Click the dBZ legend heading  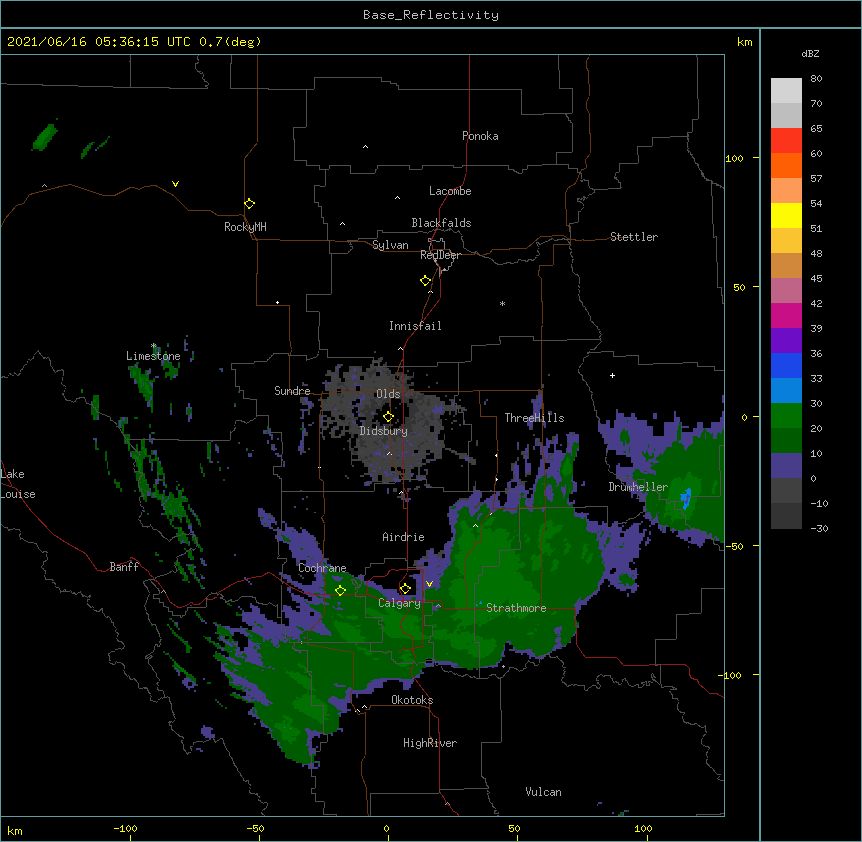coord(810,53)
